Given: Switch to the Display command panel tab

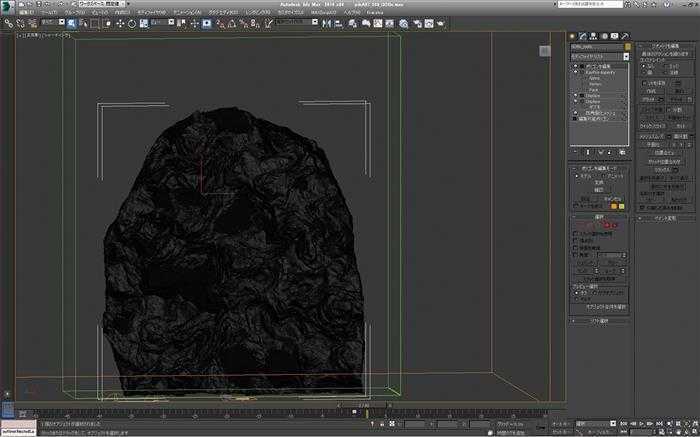Looking at the screenshot, I should [615, 36].
